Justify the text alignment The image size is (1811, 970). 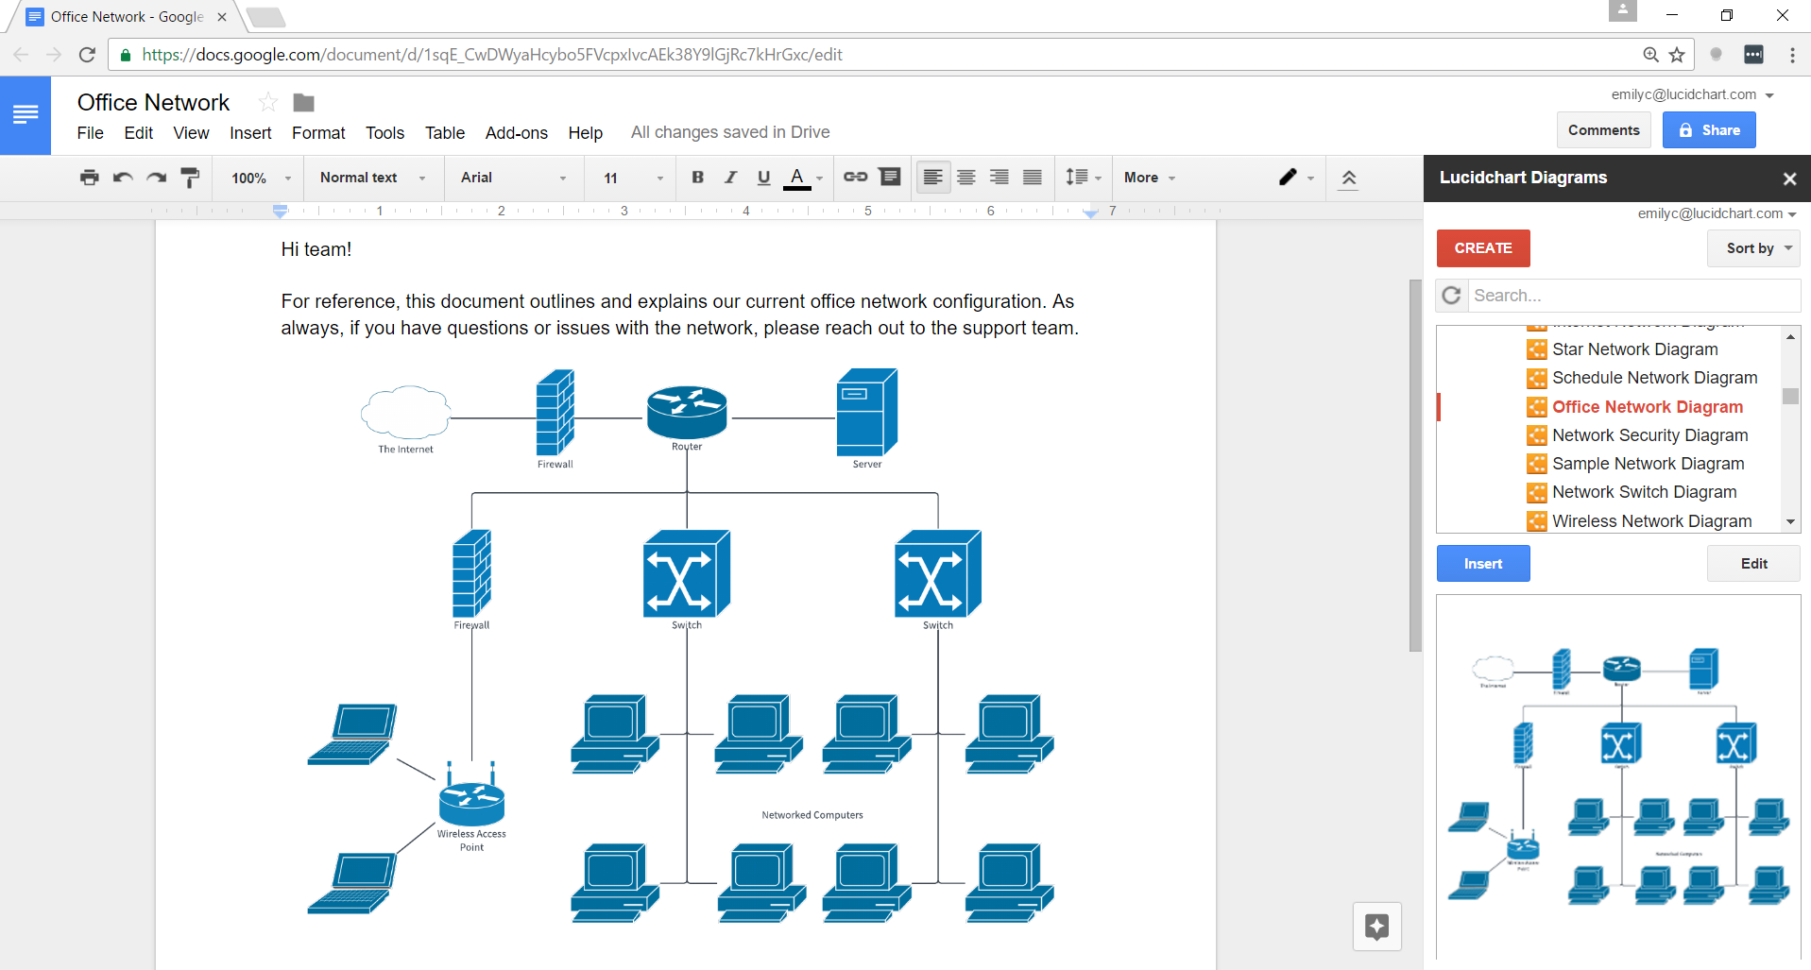pyautogui.click(x=1032, y=177)
